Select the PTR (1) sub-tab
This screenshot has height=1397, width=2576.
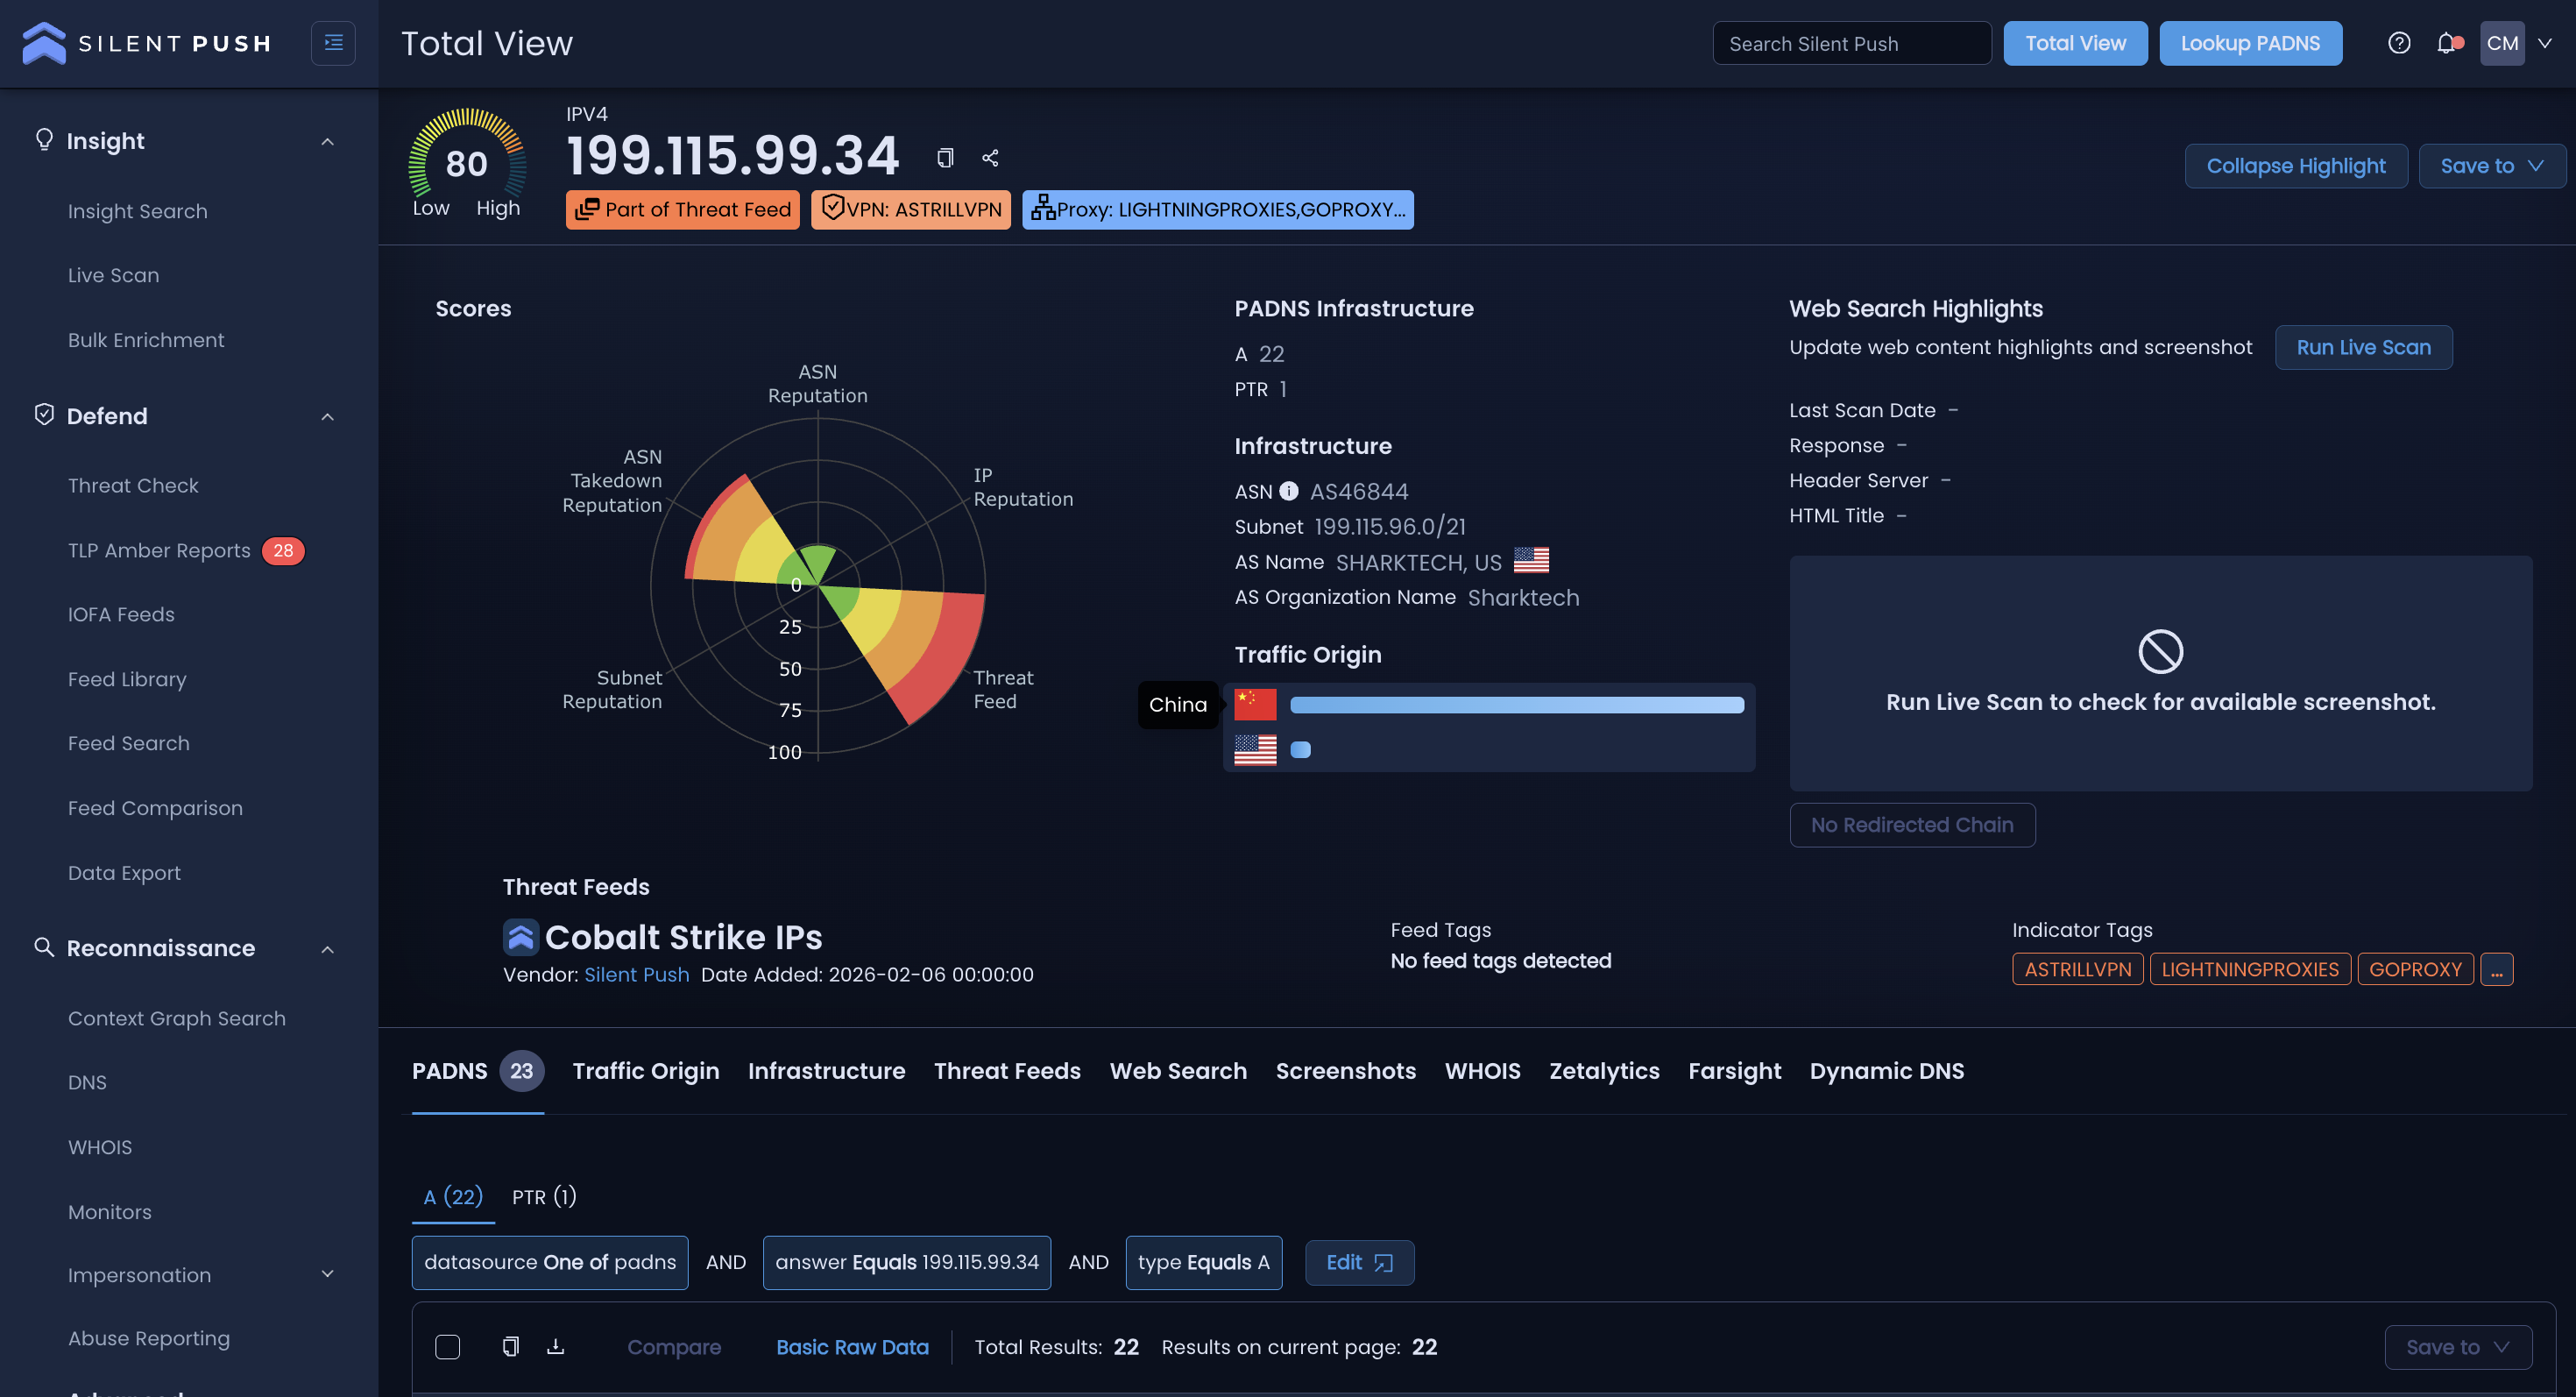pyautogui.click(x=544, y=1197)
